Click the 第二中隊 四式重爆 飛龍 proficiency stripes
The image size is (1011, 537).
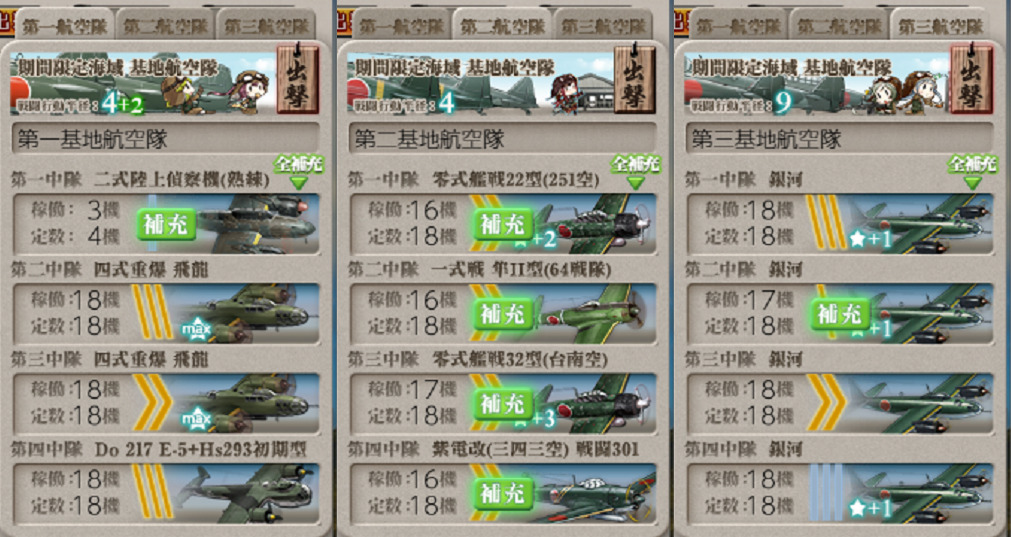pyautogui.click(x=152, y=314)
